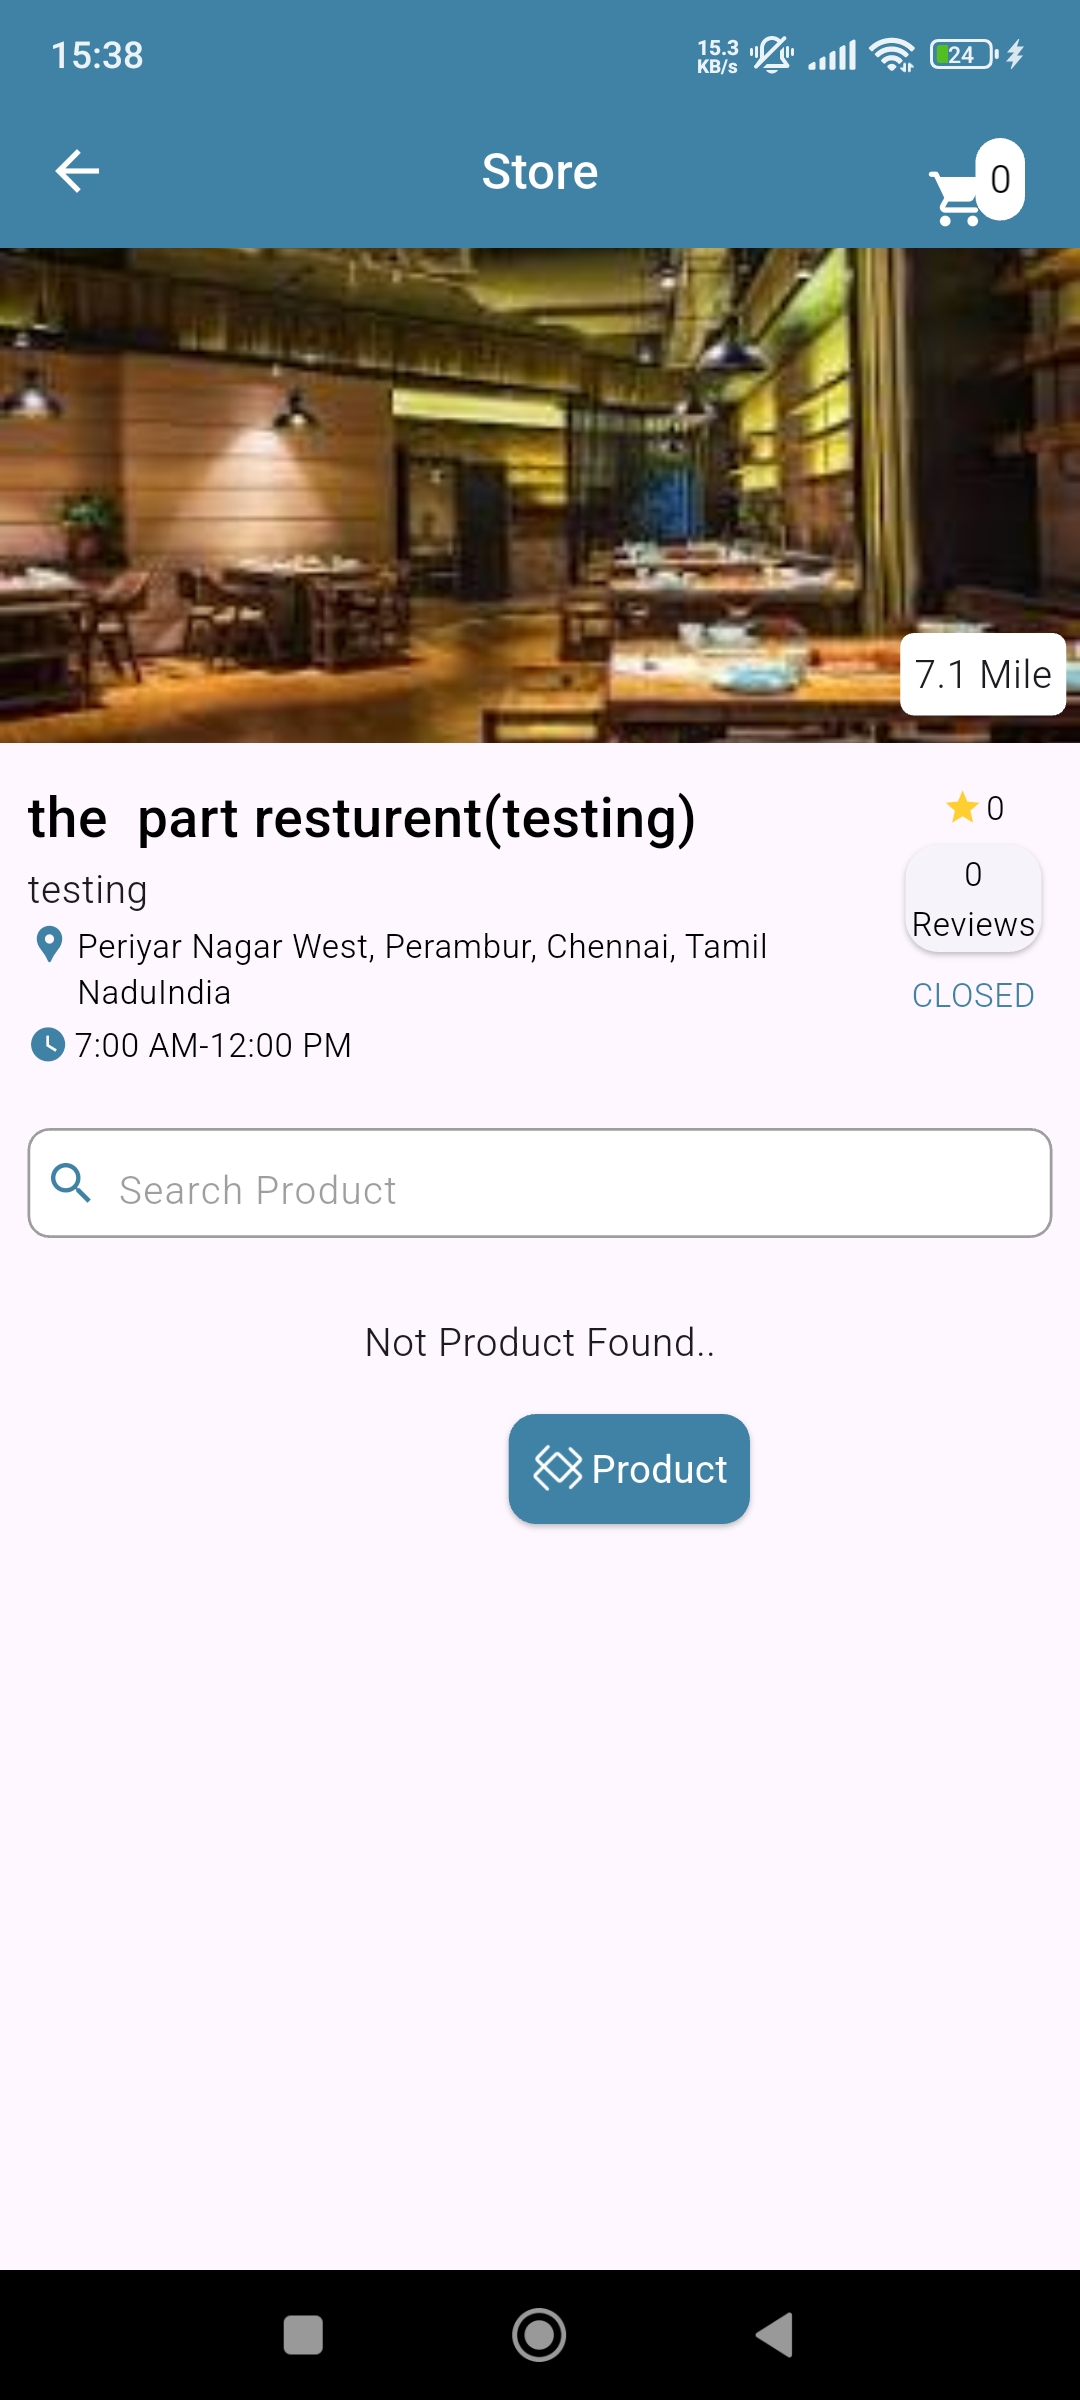This screenshot has width=1080, height=2400.
Task: Open the 0 Reviews button
Action: point(973,899)
